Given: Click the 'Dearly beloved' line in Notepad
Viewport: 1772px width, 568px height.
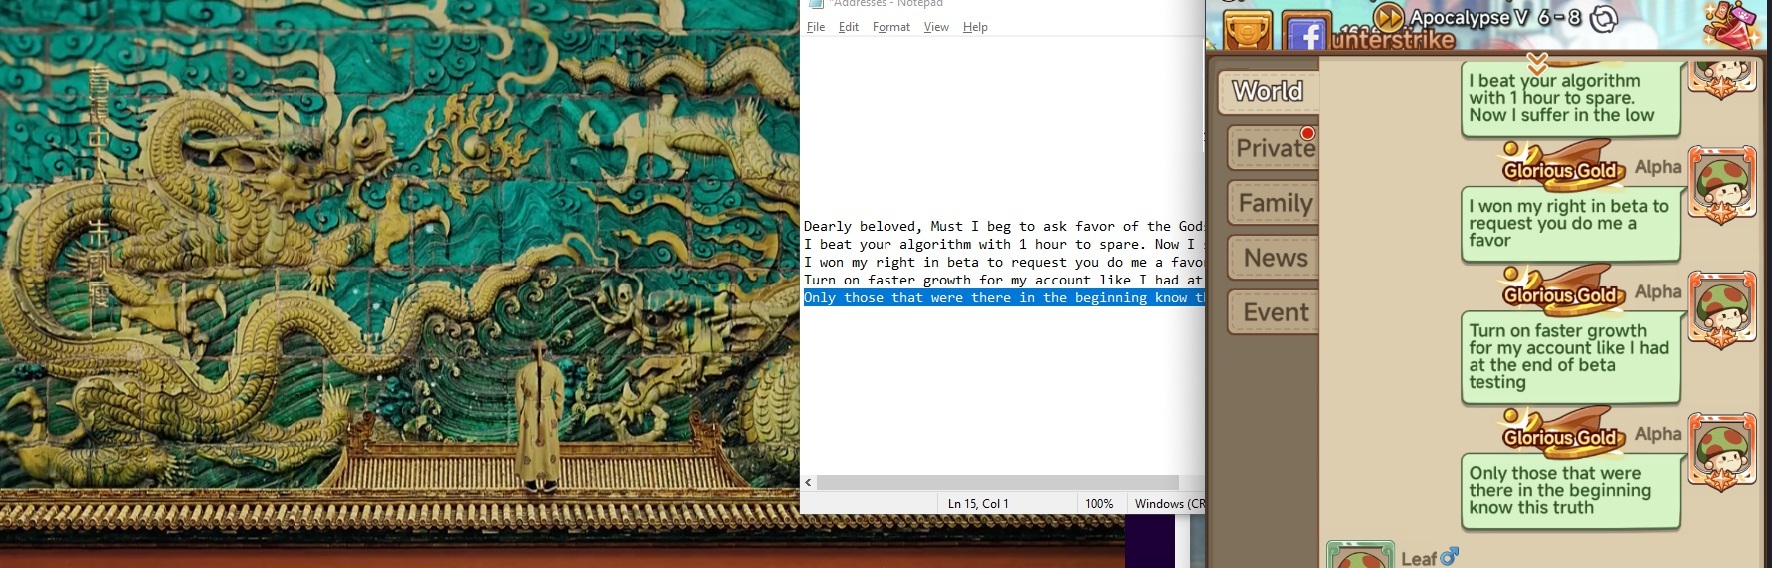Looking at the screenshot, I should pyautogui.click(x=1003, y=227).
